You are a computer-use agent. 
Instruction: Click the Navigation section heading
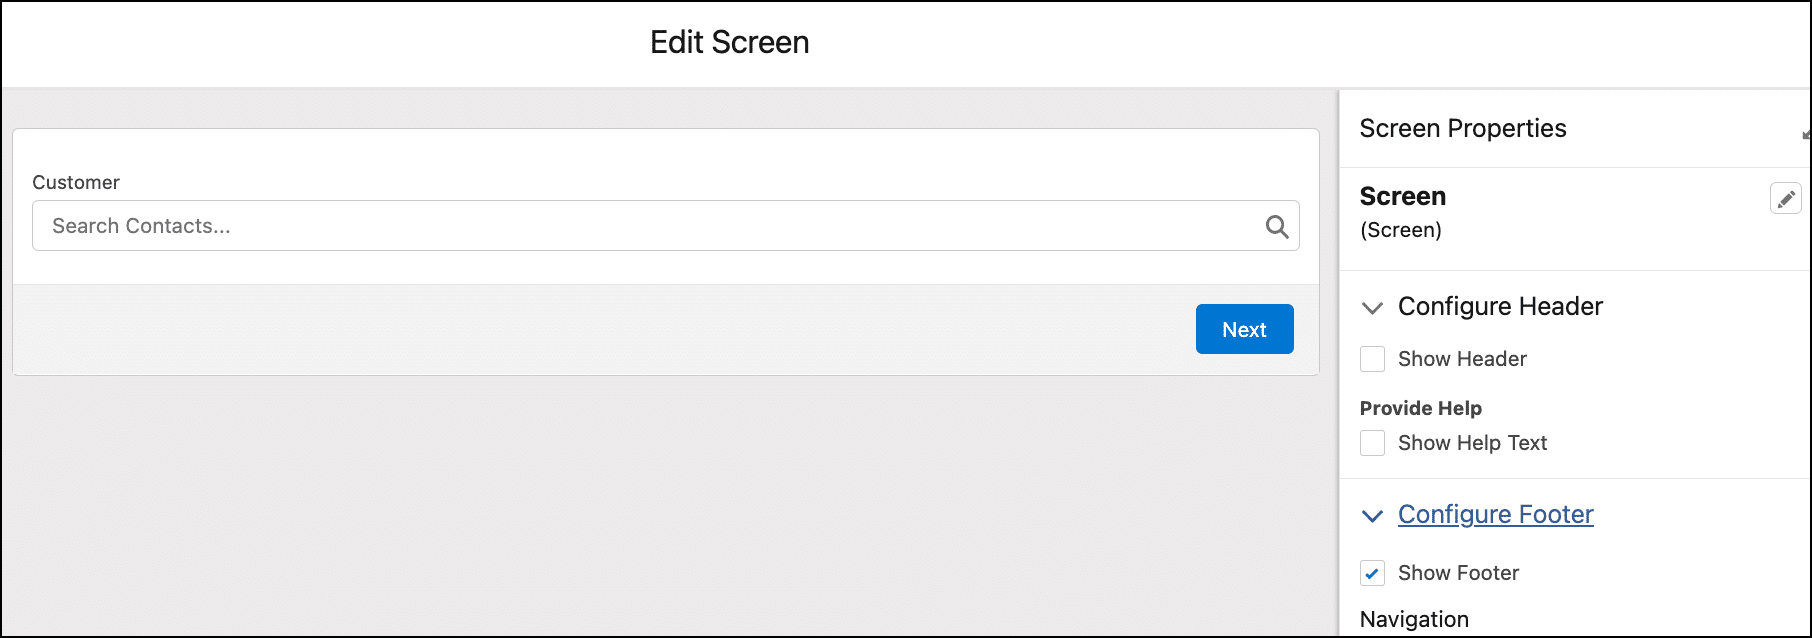[x=1414, y=619]
